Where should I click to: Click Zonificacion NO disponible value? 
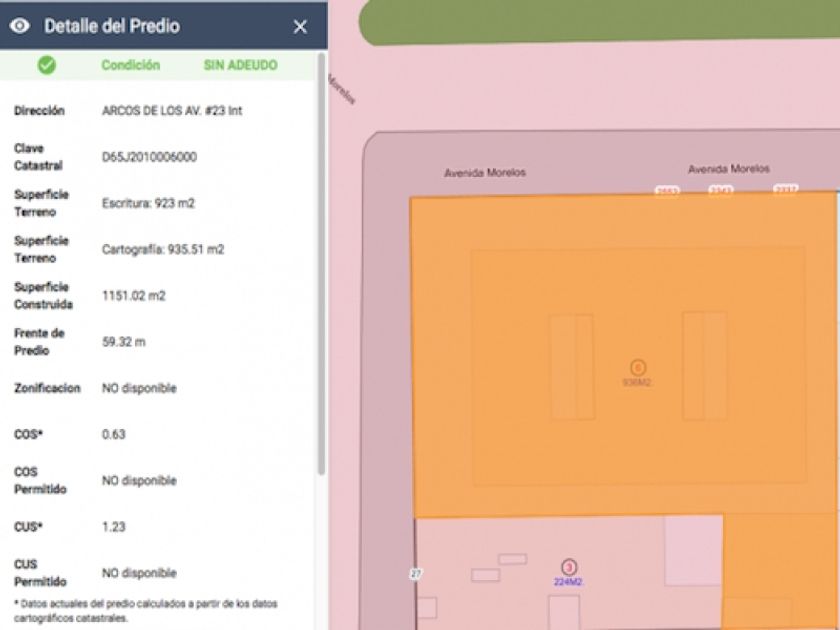[139, 388]
